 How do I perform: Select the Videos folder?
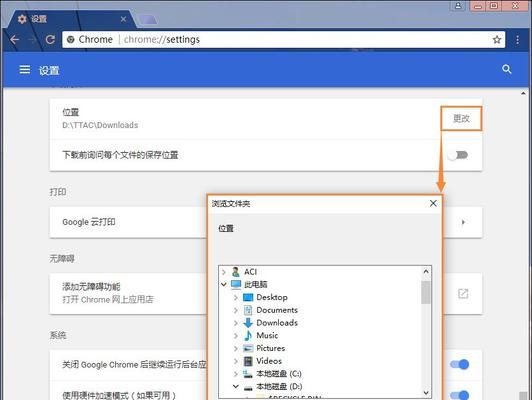point(263,361)
